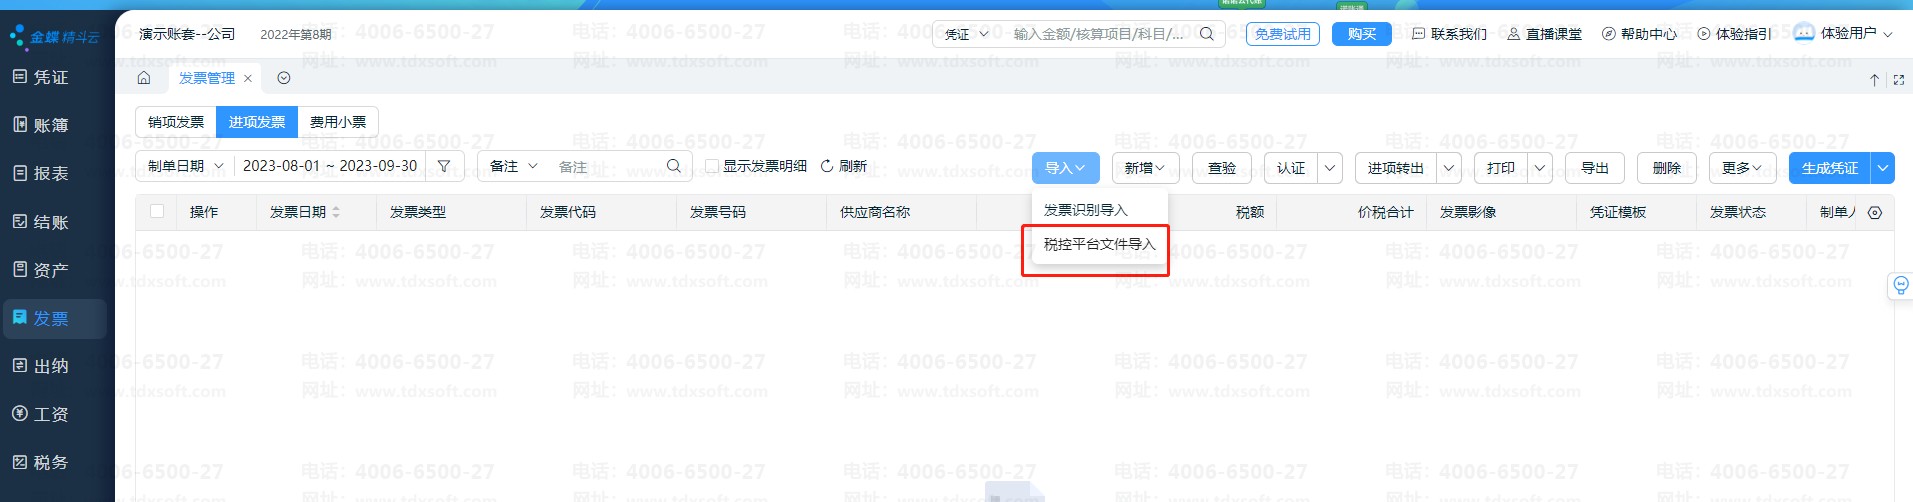Click the 刷新 refresh icon
Screen dimensions: 1913x502
pyautogui.click(x=827, y=166)
